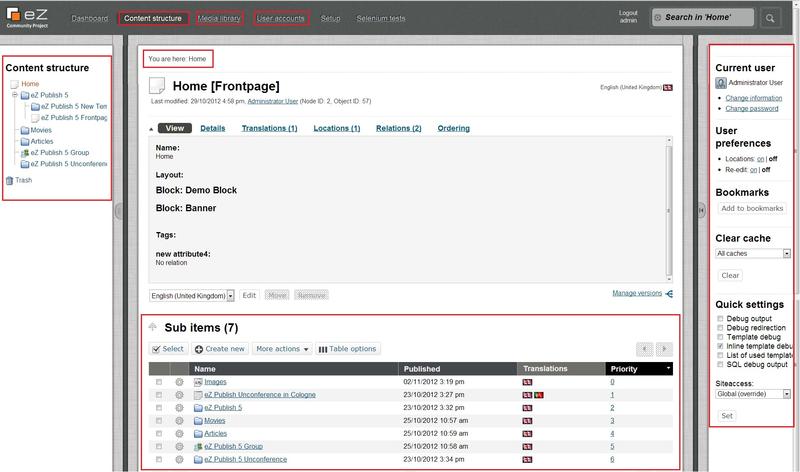The height and width of the screenshot is (472, 800).
Task: Click the magnifier search button
Action: tap(770, 18)
